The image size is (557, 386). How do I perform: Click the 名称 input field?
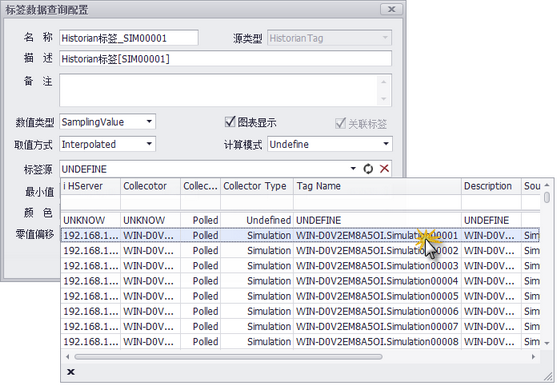pos(129,38)
